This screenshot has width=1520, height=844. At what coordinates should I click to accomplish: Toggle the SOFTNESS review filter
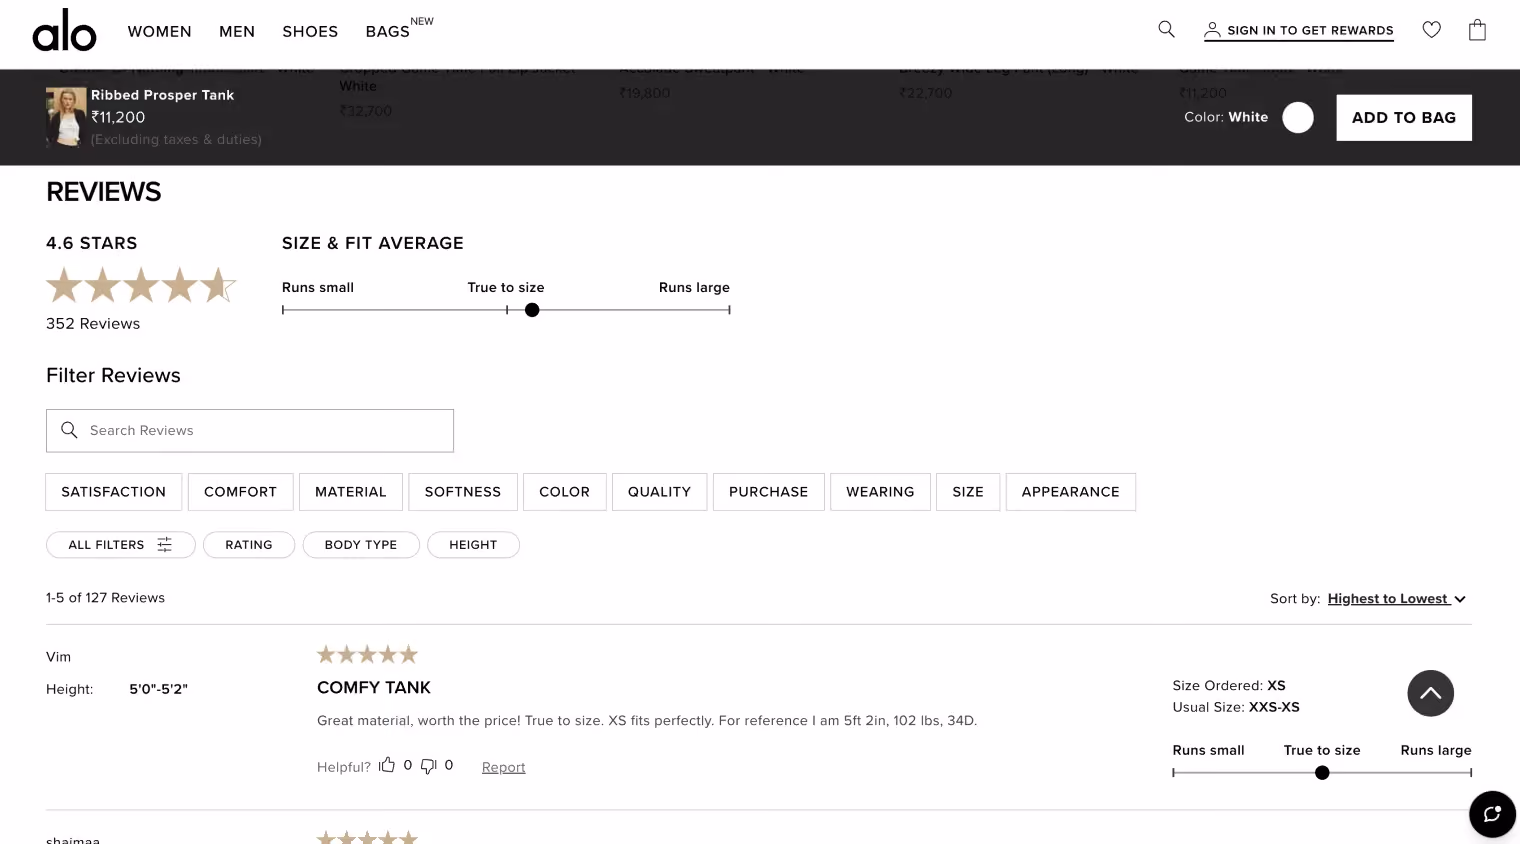click(x=463, y=492)
